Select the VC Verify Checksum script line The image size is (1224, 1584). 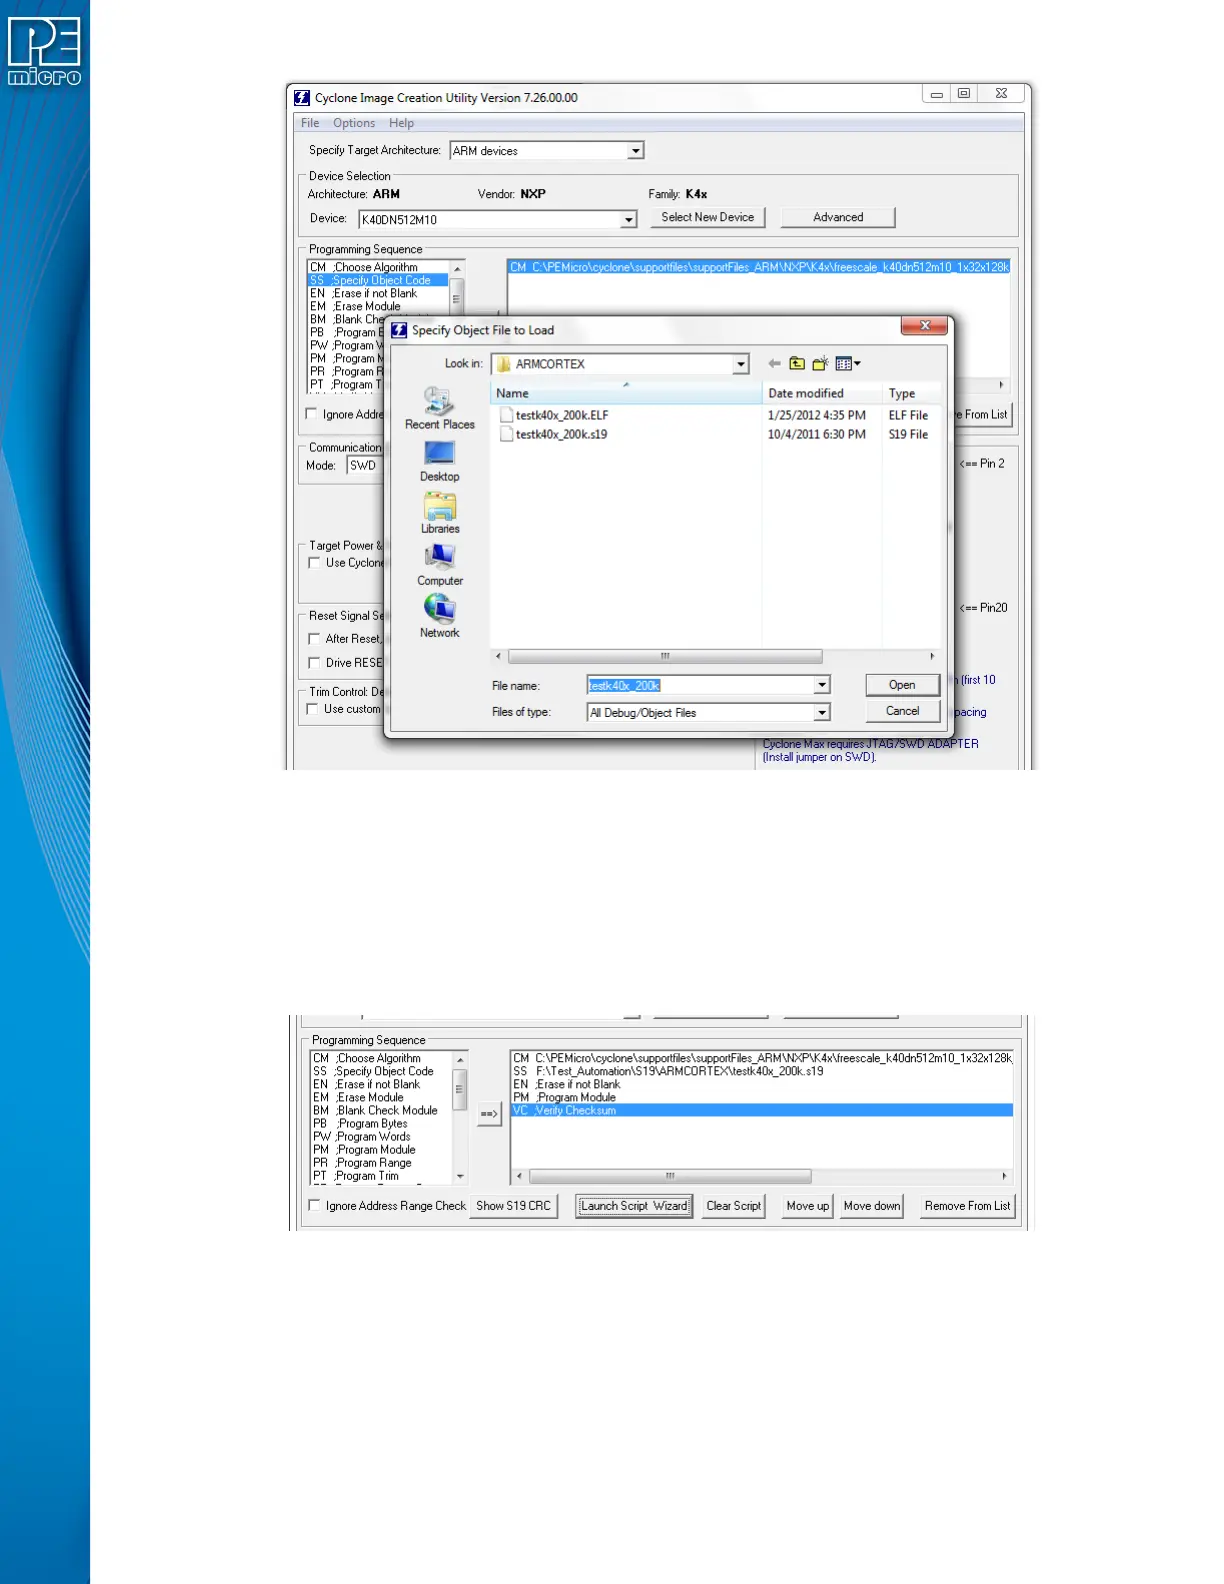[x=761, y=1110]
